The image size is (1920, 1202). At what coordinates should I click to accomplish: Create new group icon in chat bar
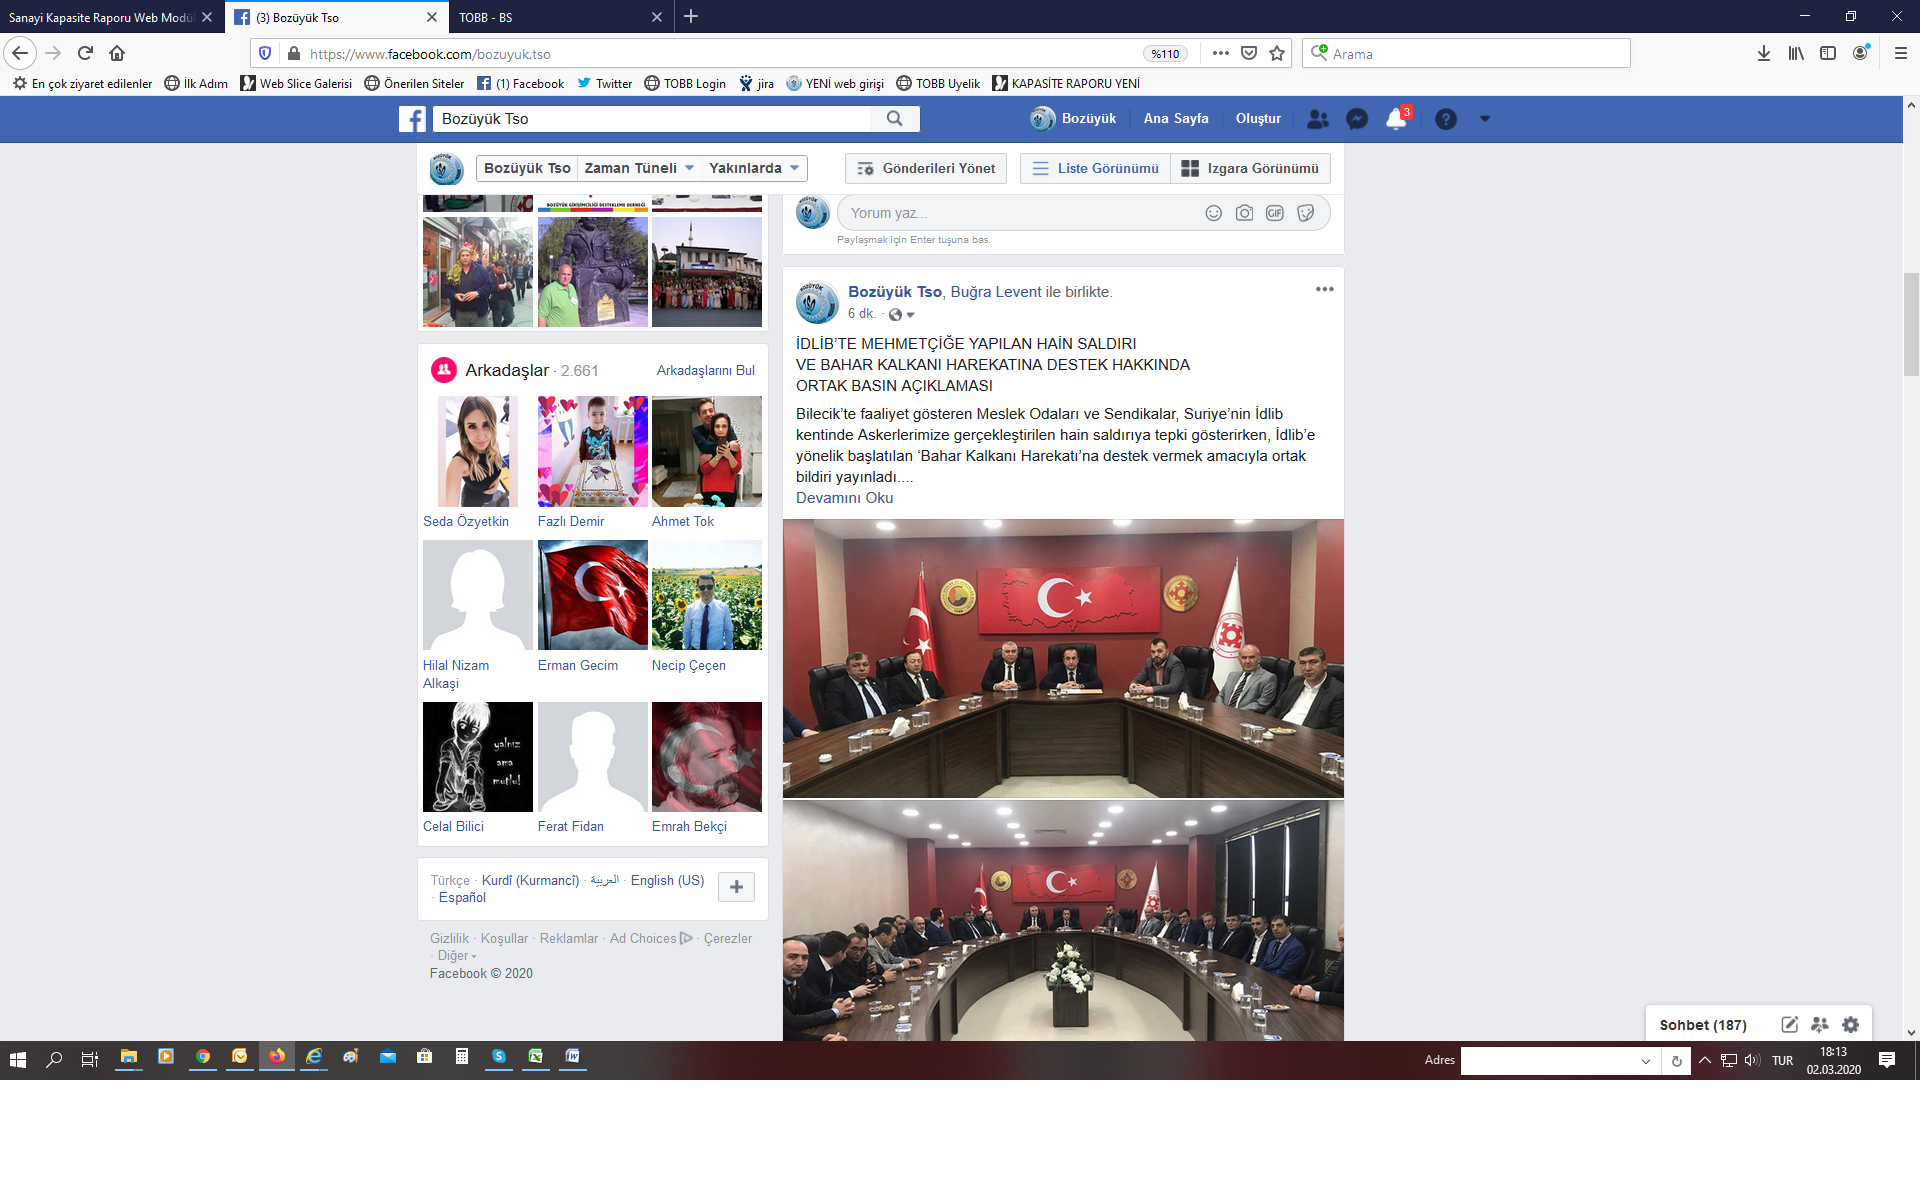(1820, 1025)
